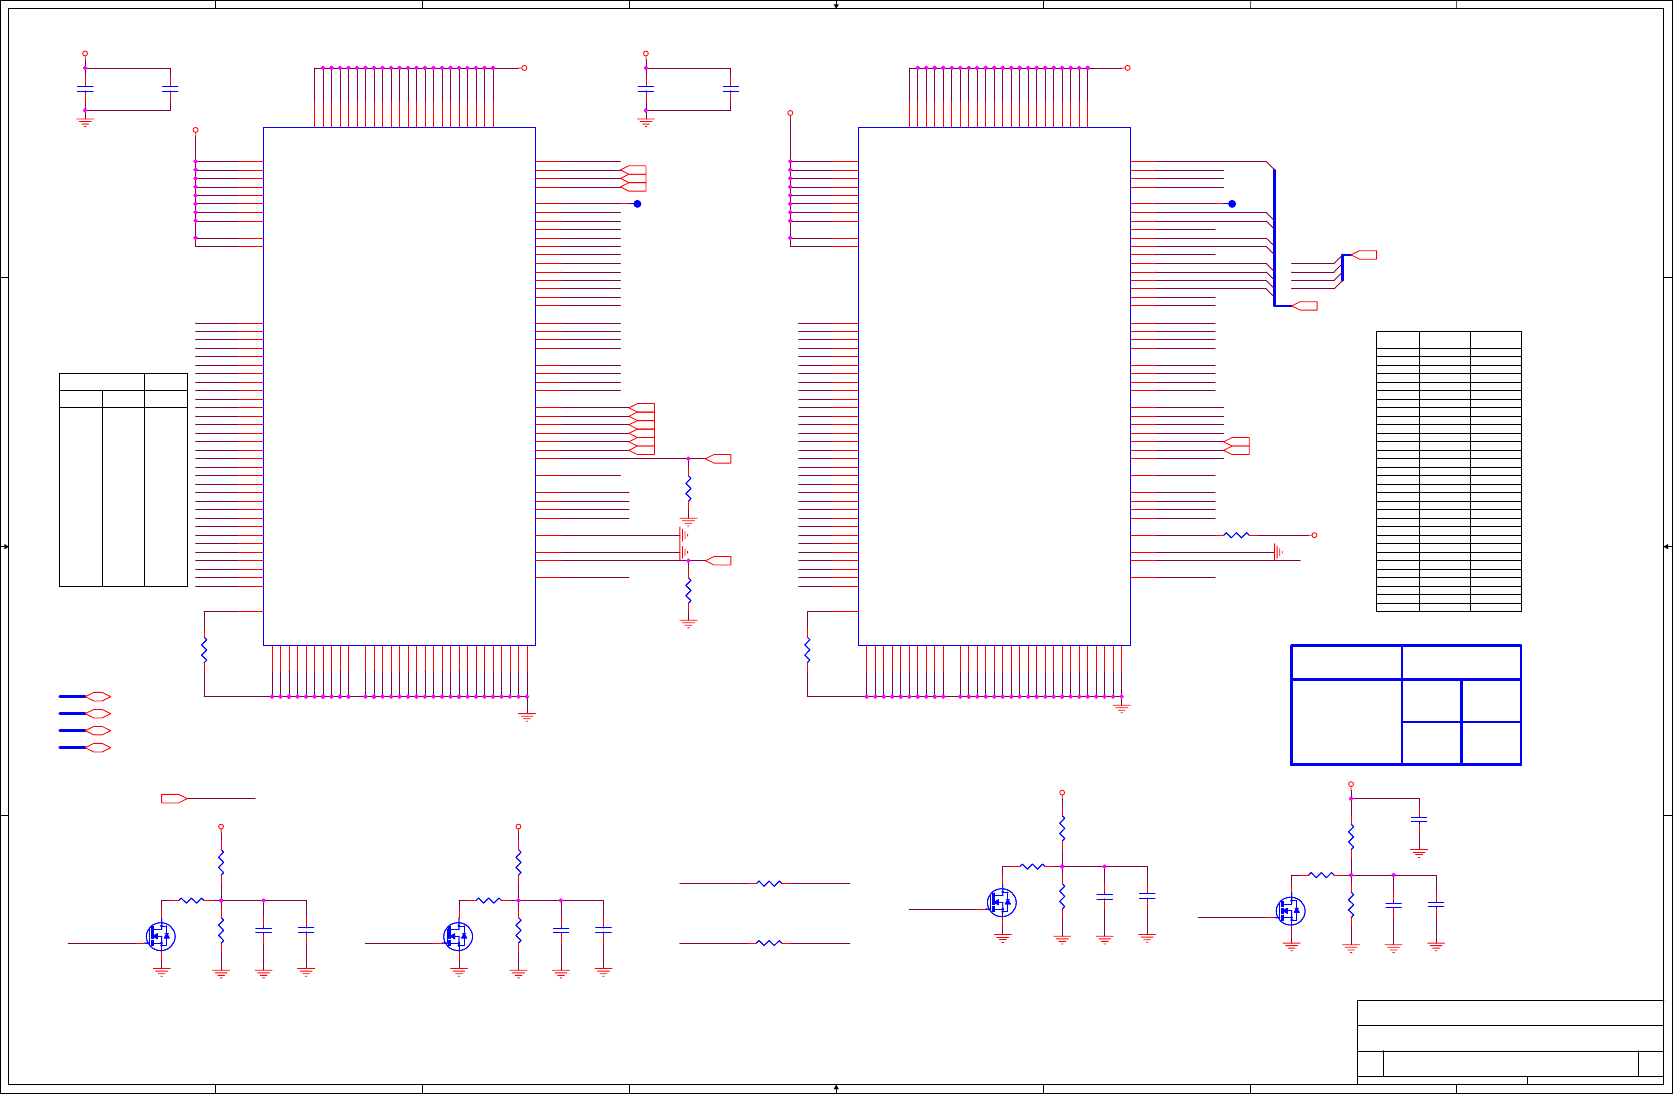Select the left large IC symbol with black outline
Image resolution: width=1673 pixels, height=1094 pixels.
pos(399,386)
